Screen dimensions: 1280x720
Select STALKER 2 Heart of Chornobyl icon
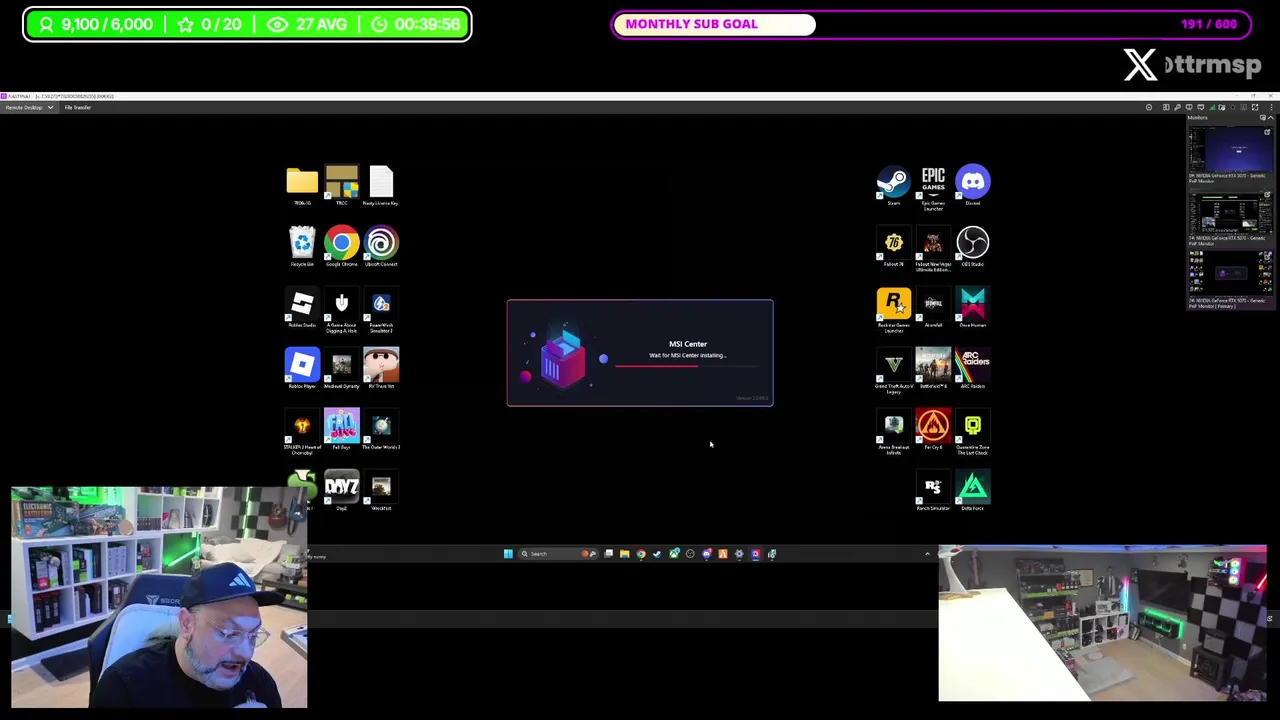(302, 432)
